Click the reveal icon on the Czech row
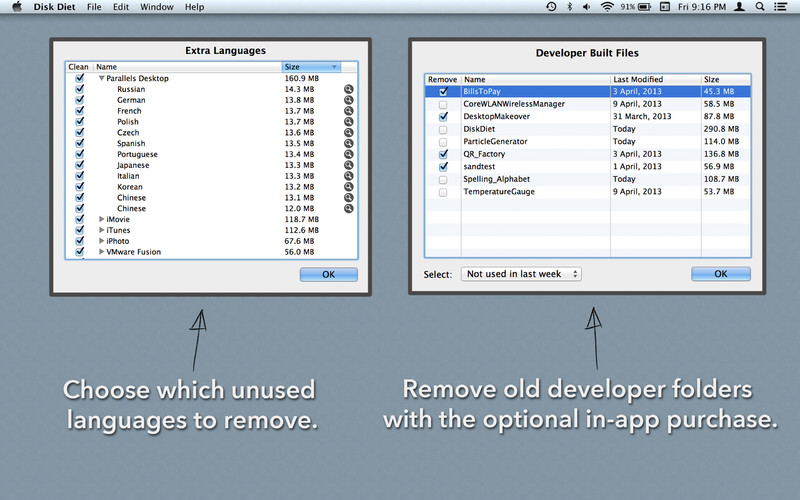Viewport: 800px width, 500px height. pyautogui.click(x=348, y=133)
